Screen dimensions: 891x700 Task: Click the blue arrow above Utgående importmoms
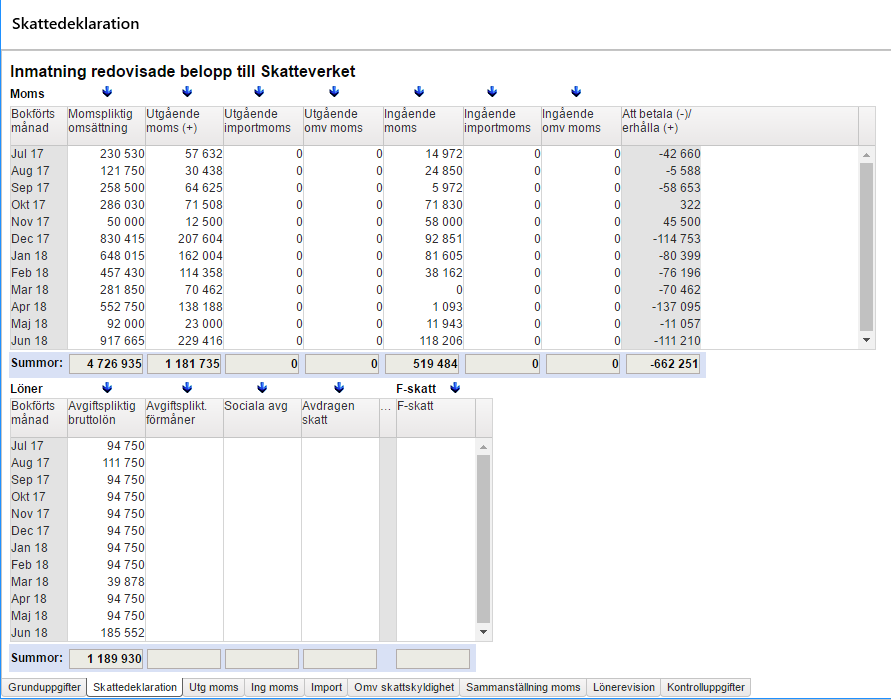(x=259, y=91)
